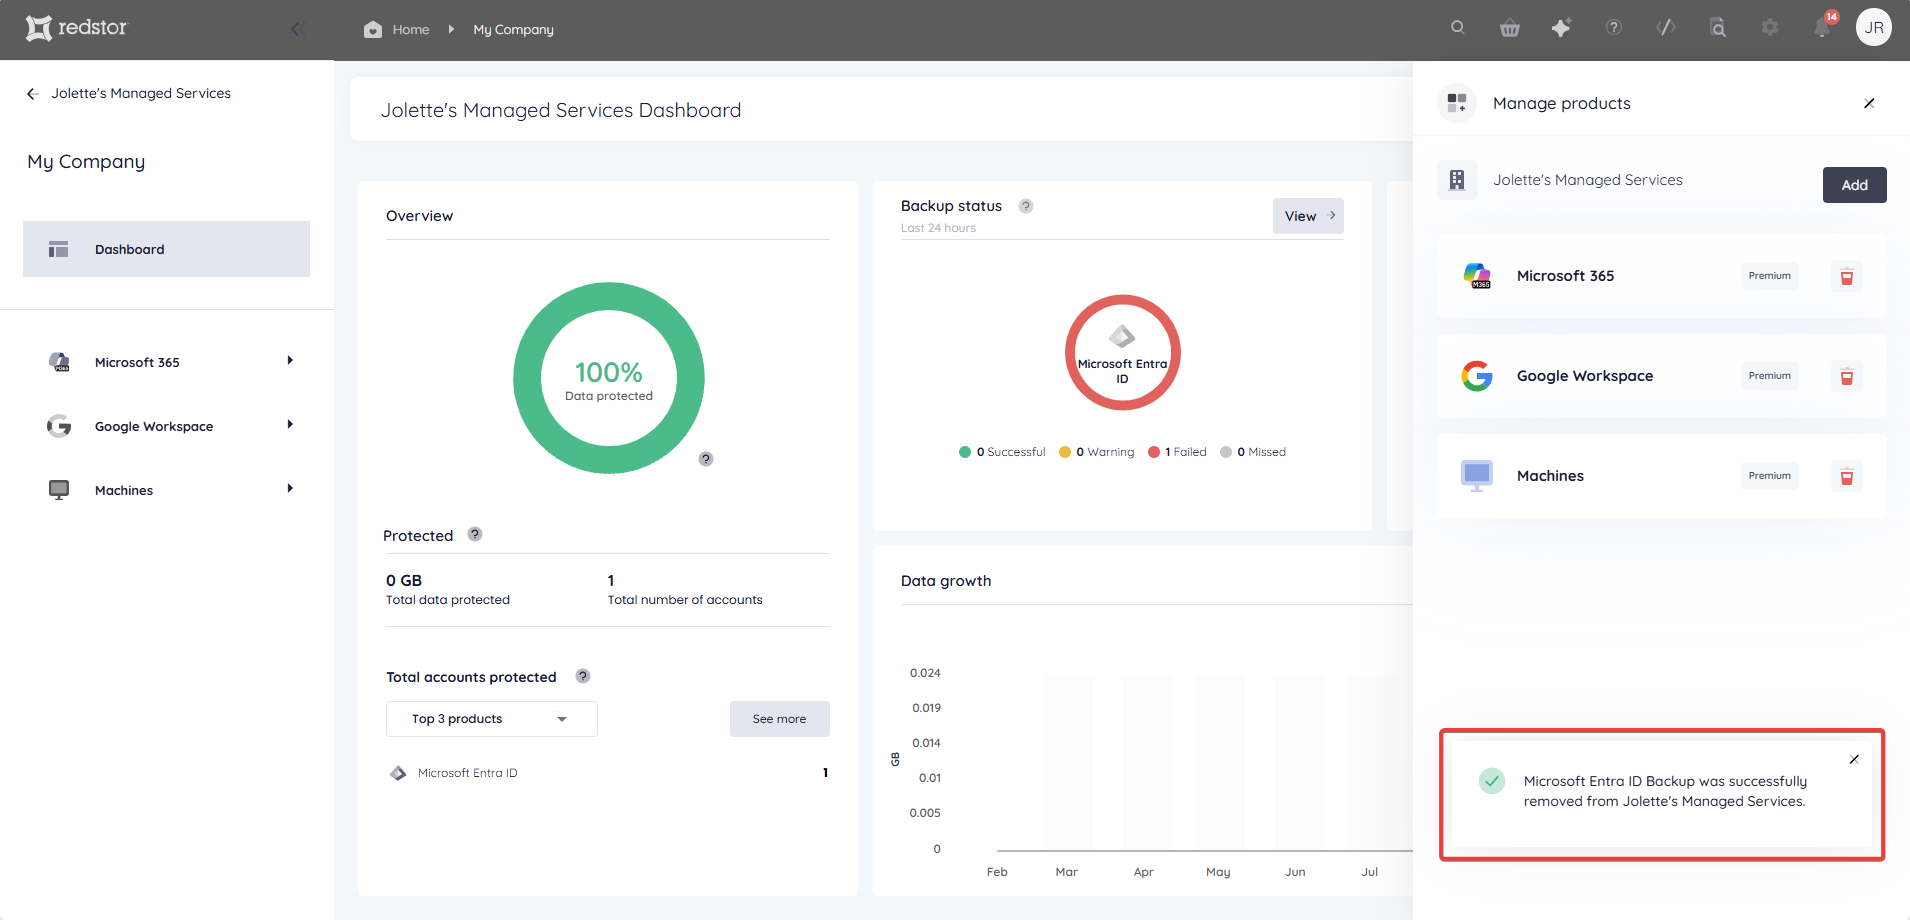Click the Total number of accounts value
This screenshot has height=920, width=1910.
[x=611, y=580]
